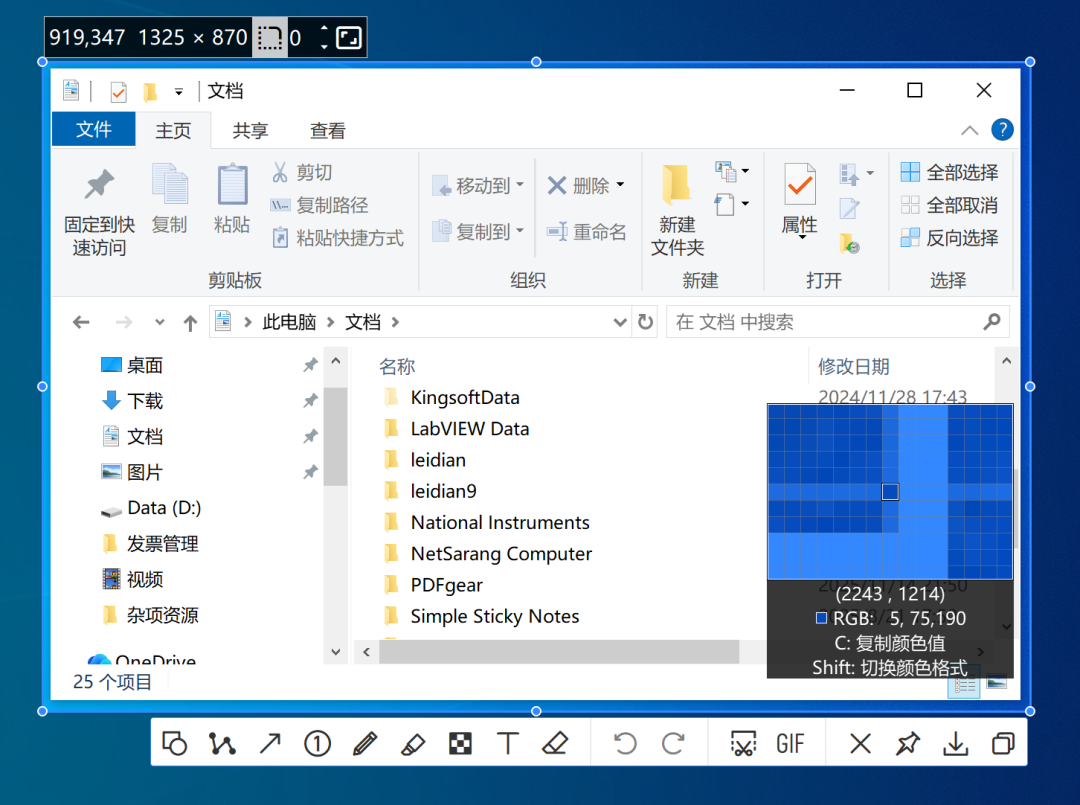Collapse the ribbon with the chevron
This screenshot has height=805, width=1080.
point(969,130)
